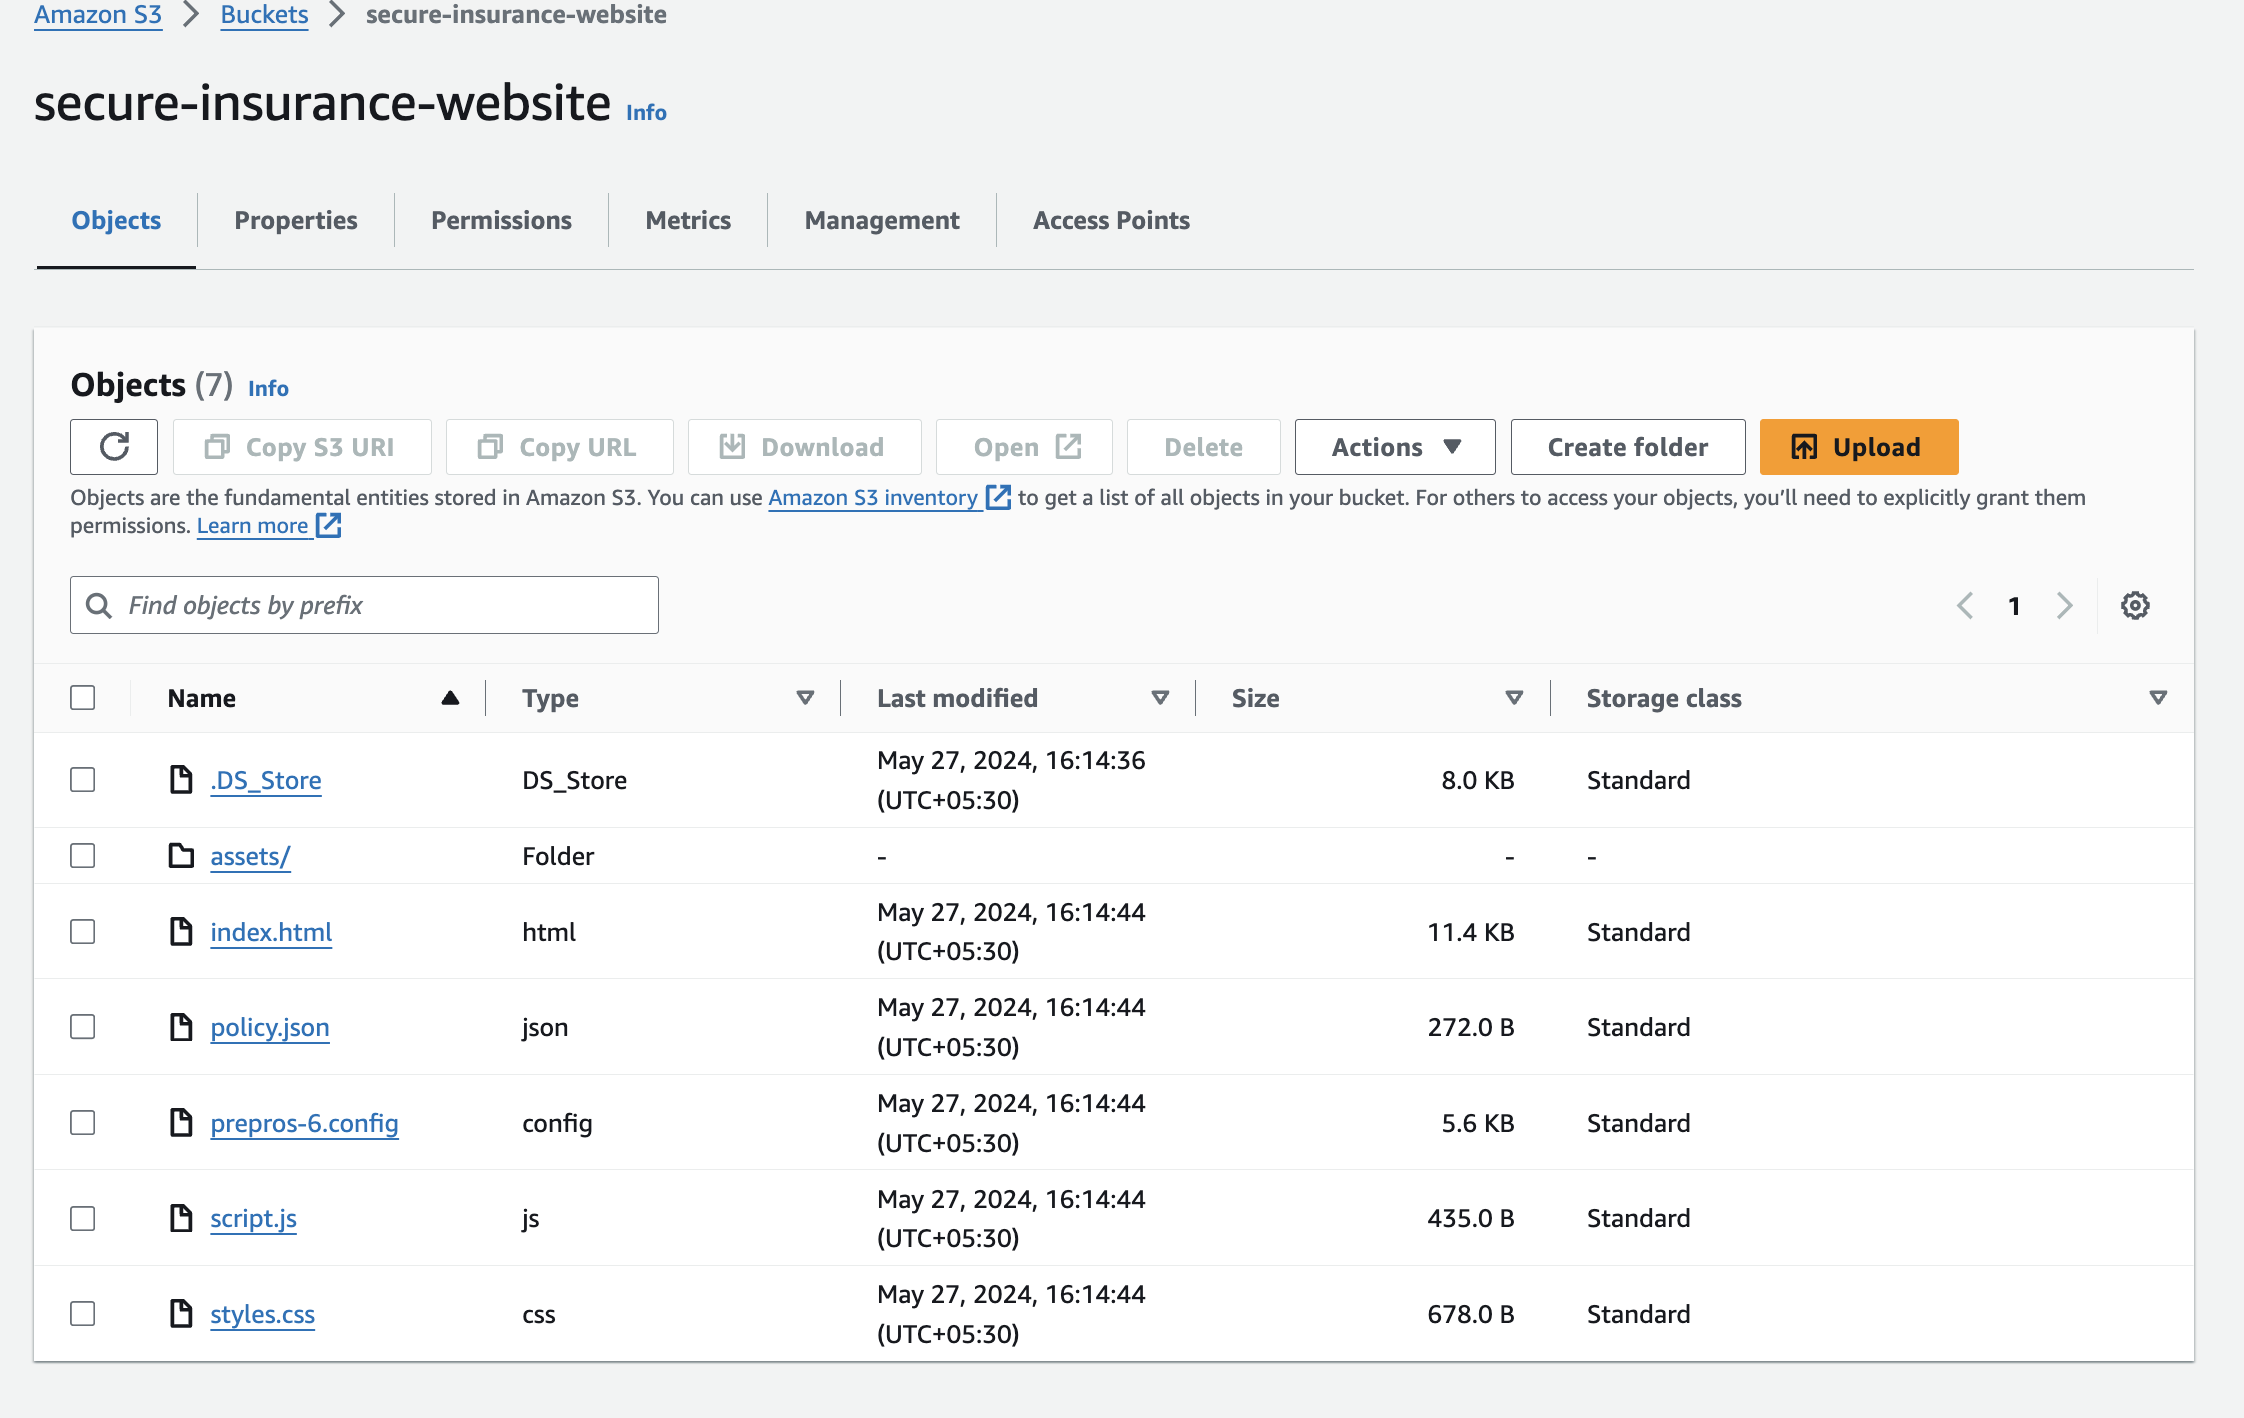Screen dimensions: 2244x1418
Task: Open the .DS_Store object link
Action: pyautogui.click(x=266, y=780)
